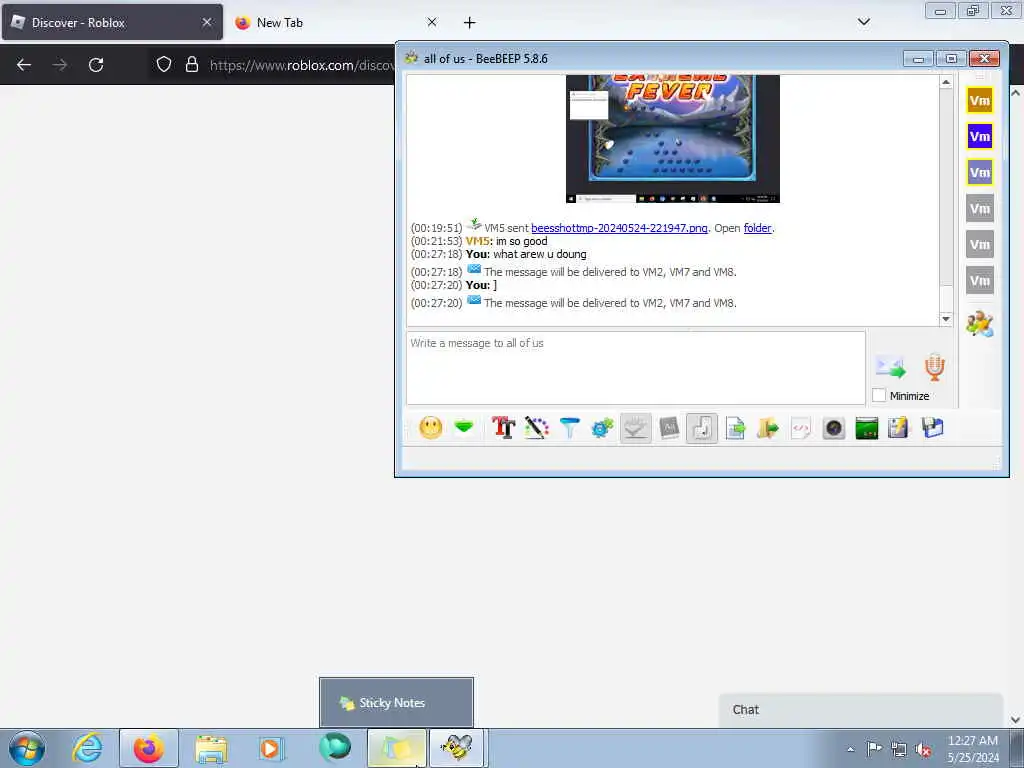Focus the 'Write a message to all of us' field
Image resolution: width=1024 pixels, height=768 pixels.
click(x=635, y=368)
